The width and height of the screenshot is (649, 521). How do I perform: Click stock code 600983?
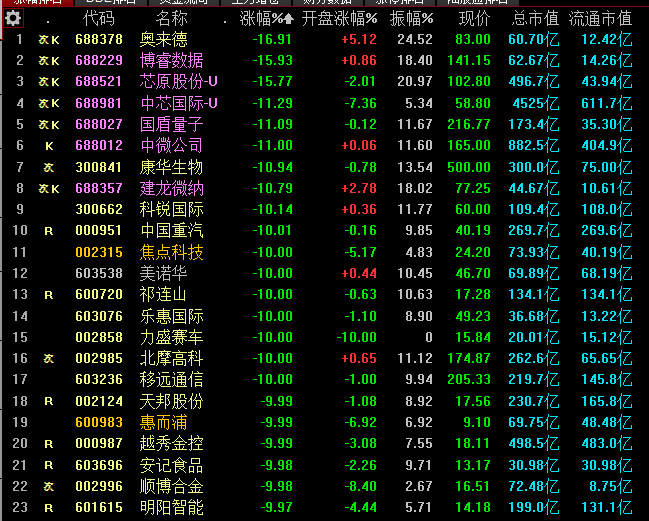(x=99, y=422)
